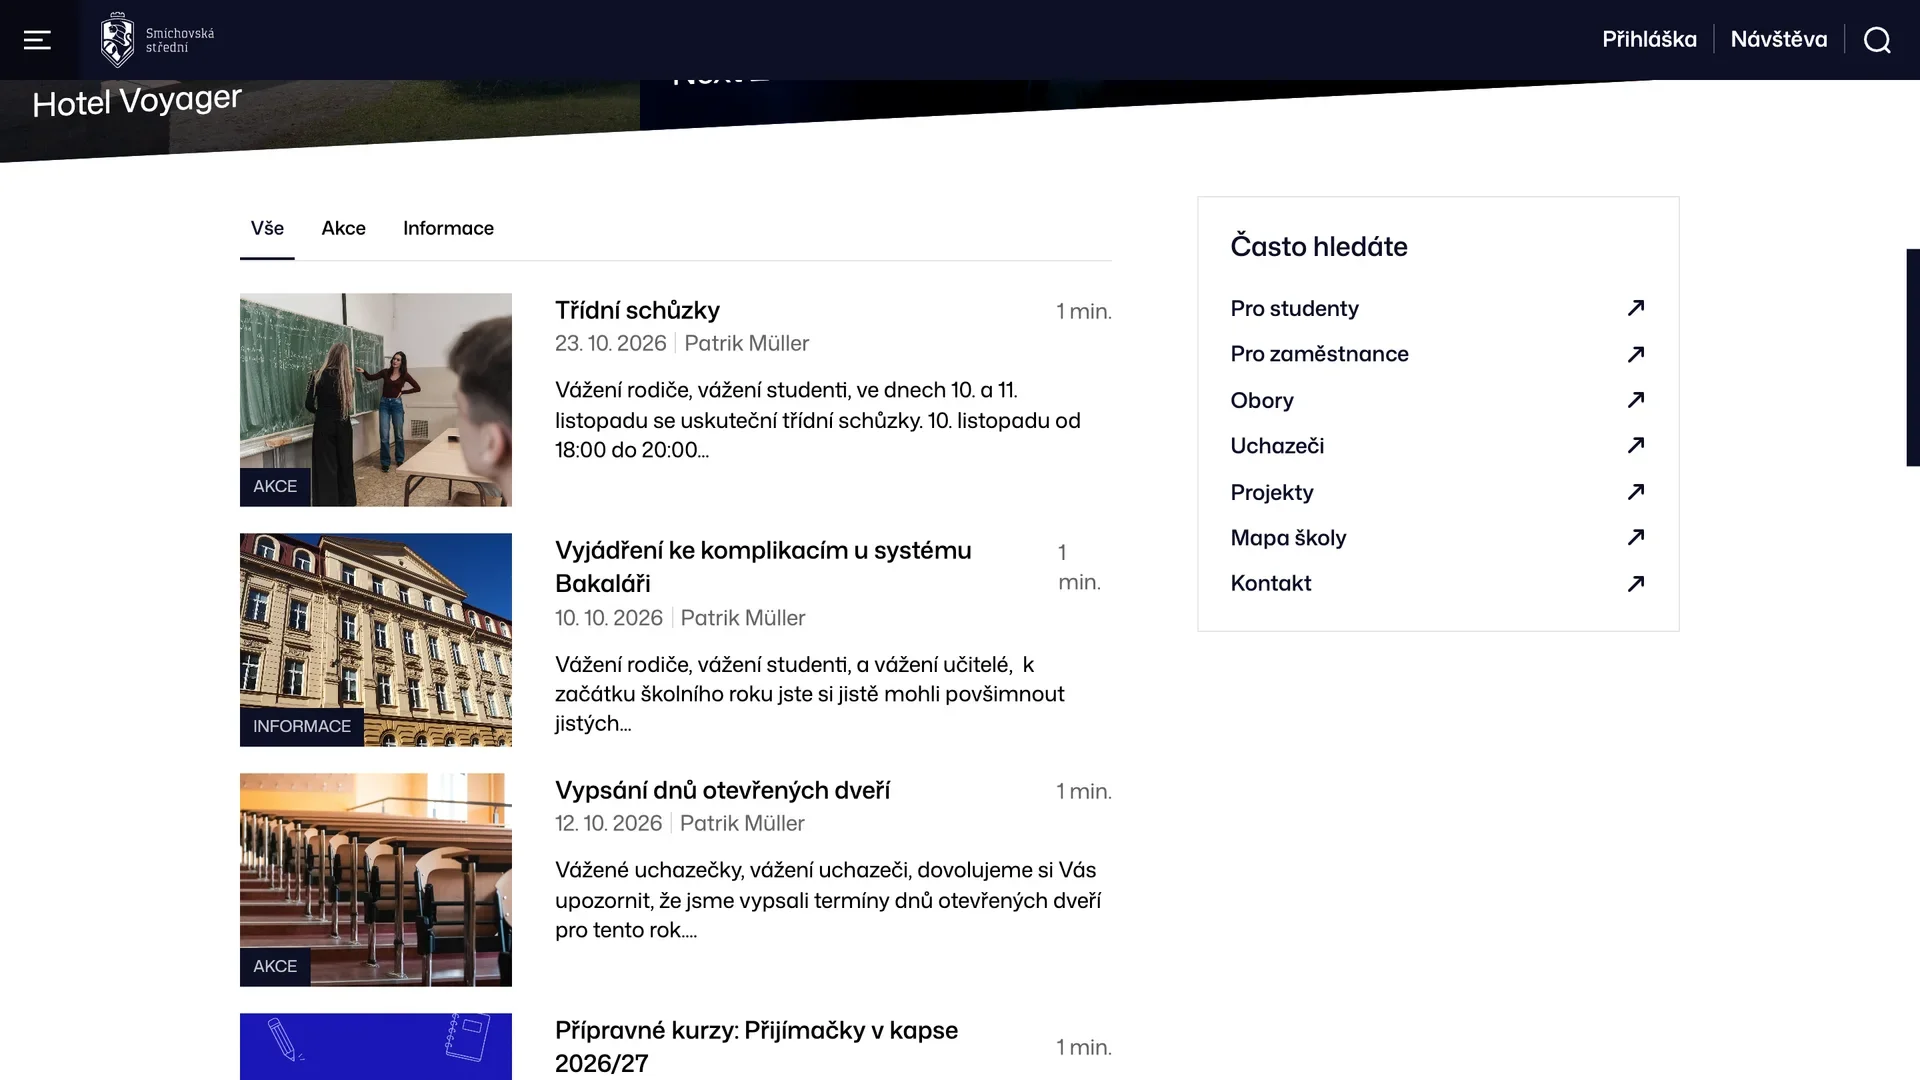Open the Pro studenty link
The image size is (1920, 1080).
point(1294,308)
